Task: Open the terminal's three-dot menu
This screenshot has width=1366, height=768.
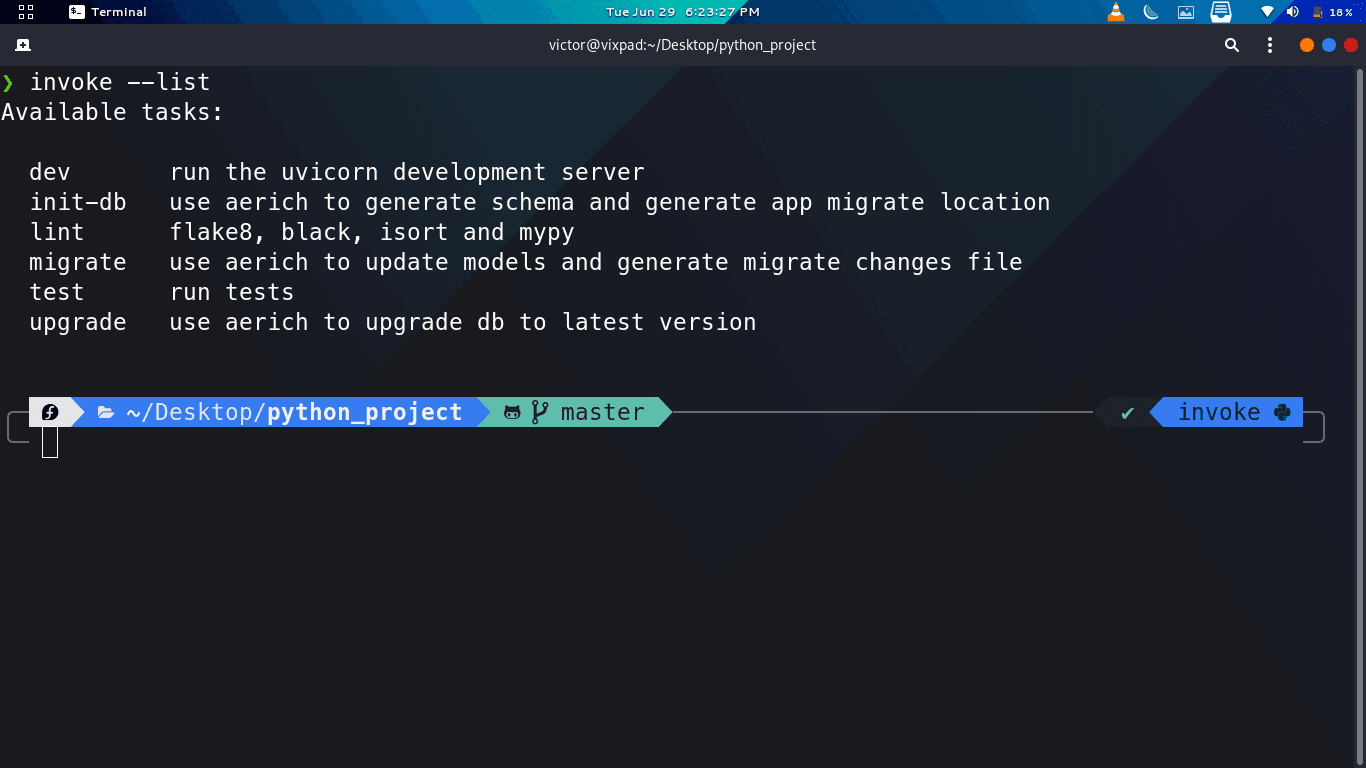Action: point(1269,45)
